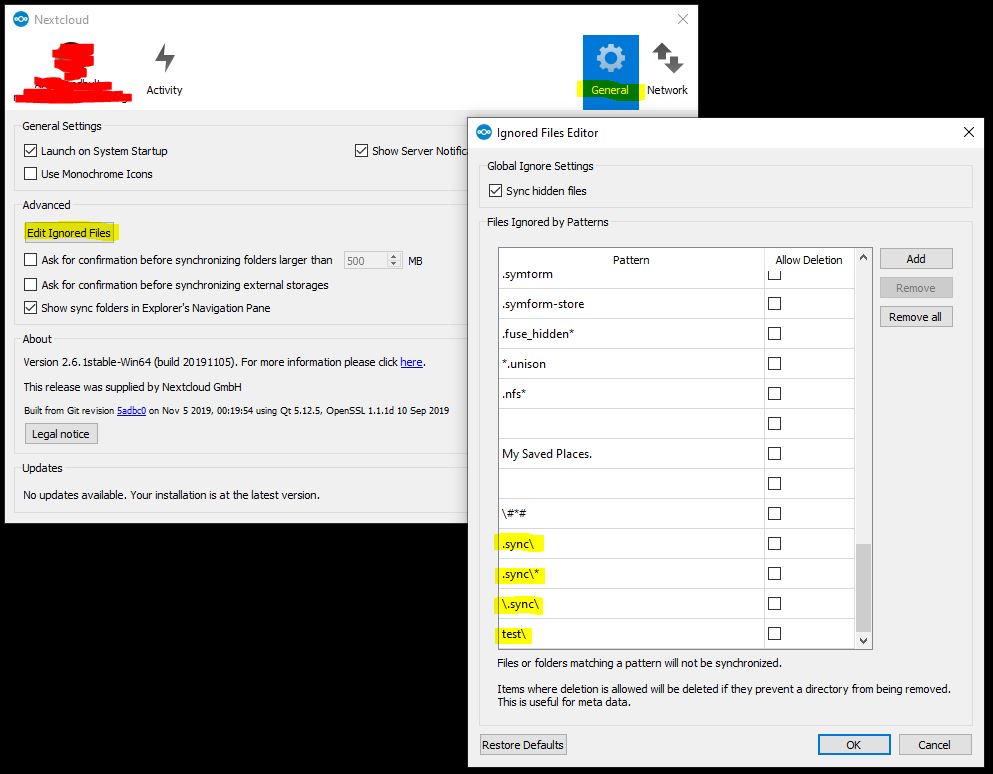Screen dimensions: 993x774
Task: Enable confirmation for external storages
Action: (x=30, y=285)
